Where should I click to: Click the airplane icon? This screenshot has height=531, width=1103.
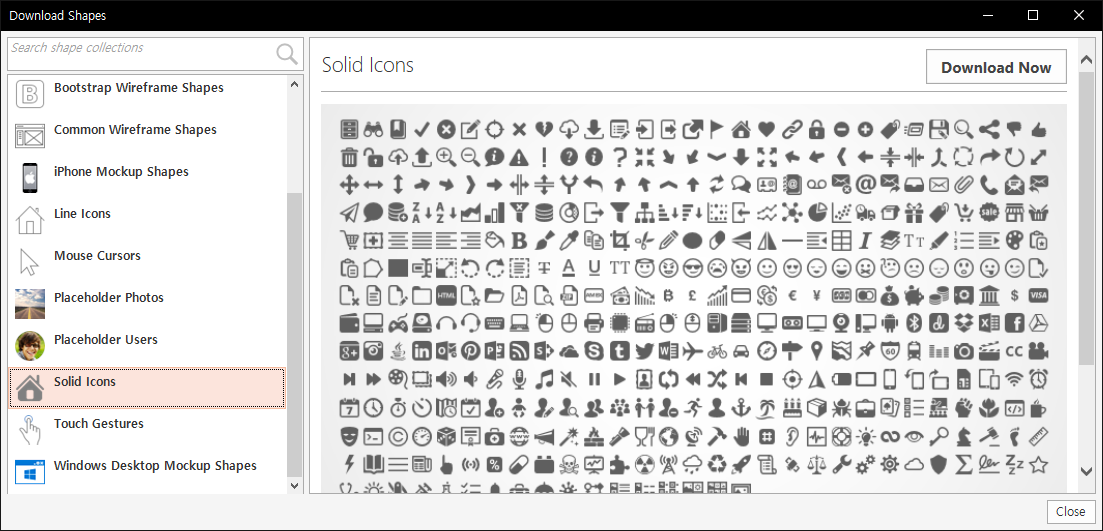(x=693, y=351)
